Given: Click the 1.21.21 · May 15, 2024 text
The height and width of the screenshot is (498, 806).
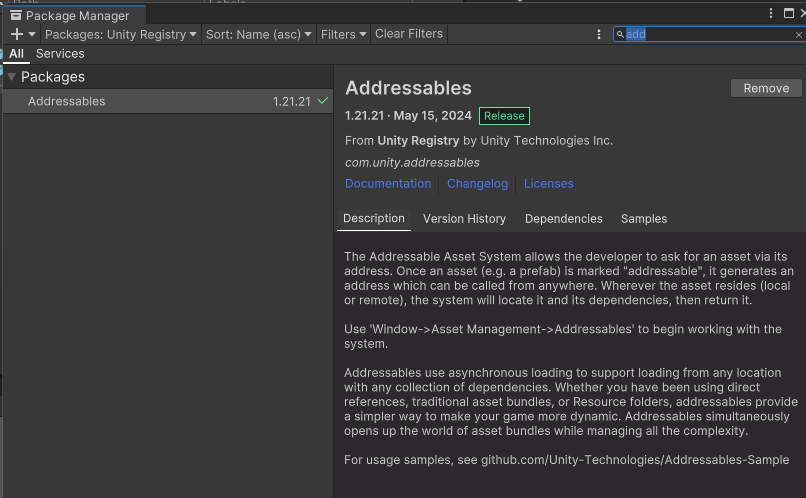Looking at the screenshot, I should tap(408, 116).
